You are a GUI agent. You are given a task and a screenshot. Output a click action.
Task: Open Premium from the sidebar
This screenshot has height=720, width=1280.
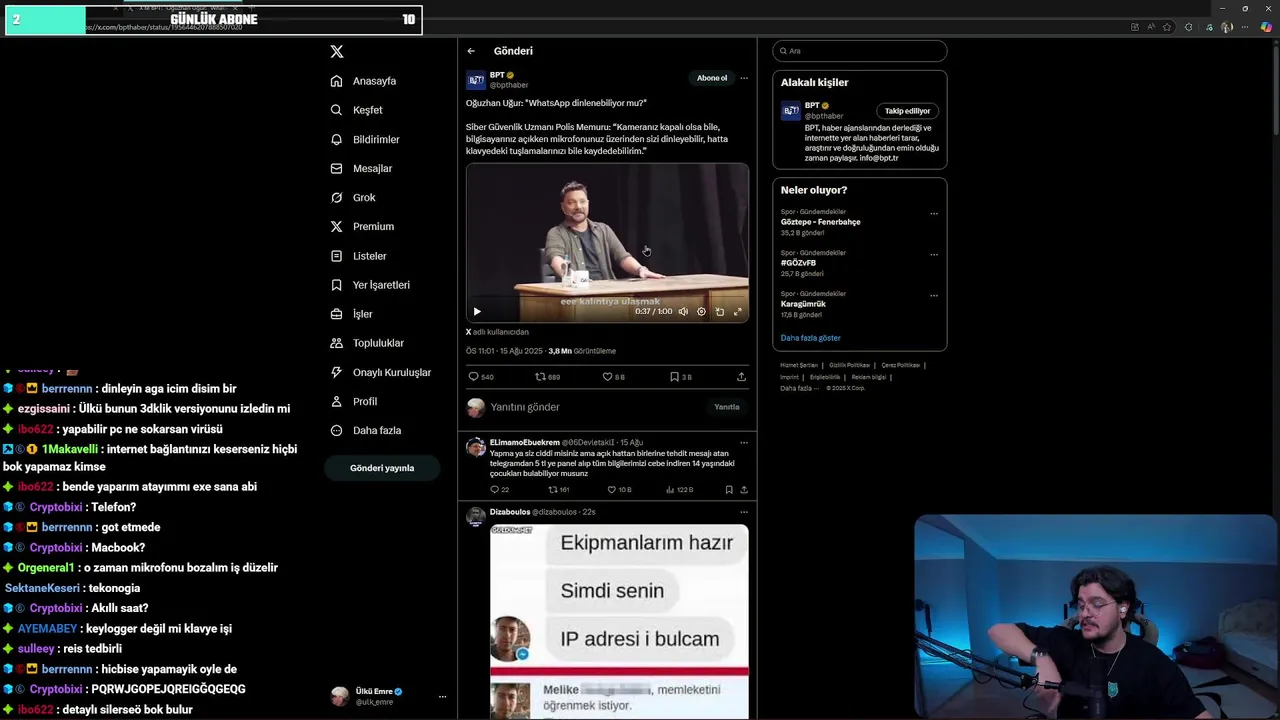pyautogui.click(x=363, y=226)
